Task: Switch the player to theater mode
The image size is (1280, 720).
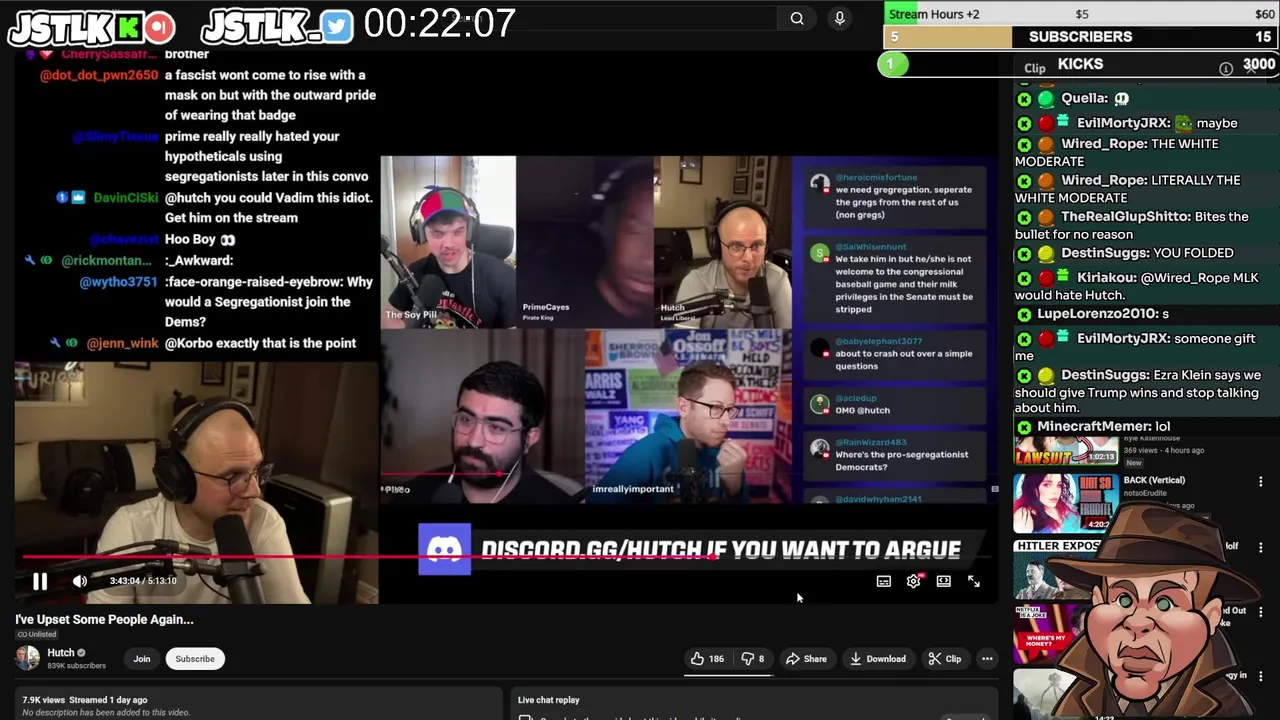Action: tap(944, 581)
